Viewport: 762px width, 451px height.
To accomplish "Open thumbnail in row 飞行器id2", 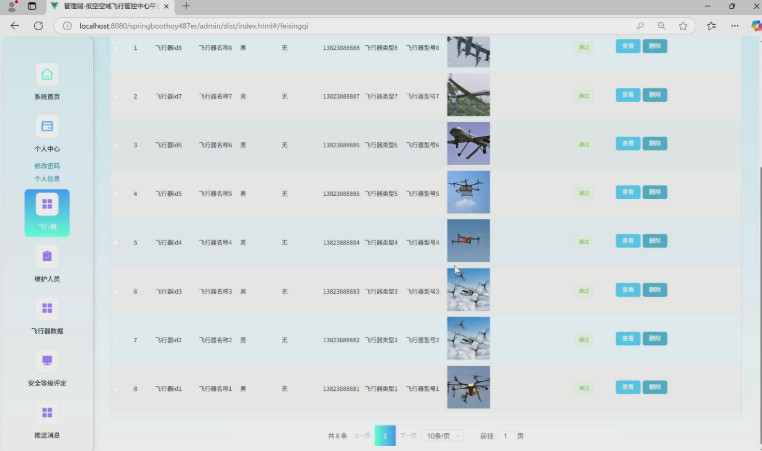I will [468, 338].
